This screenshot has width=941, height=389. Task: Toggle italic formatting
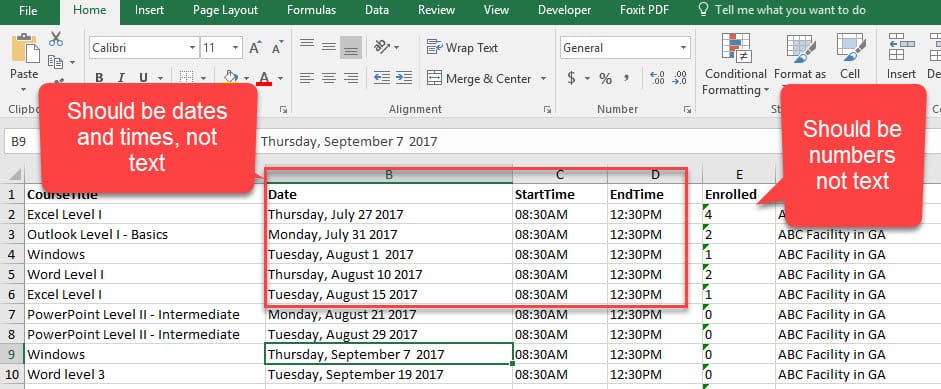pos(121,78)
